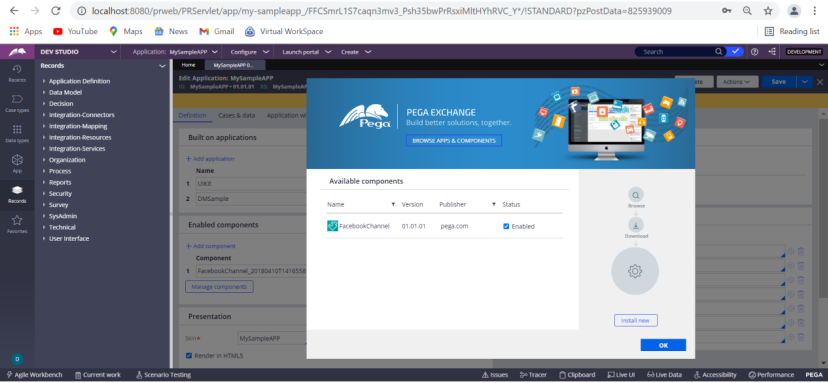Open the Gmail bookmark

pos(217,31)
